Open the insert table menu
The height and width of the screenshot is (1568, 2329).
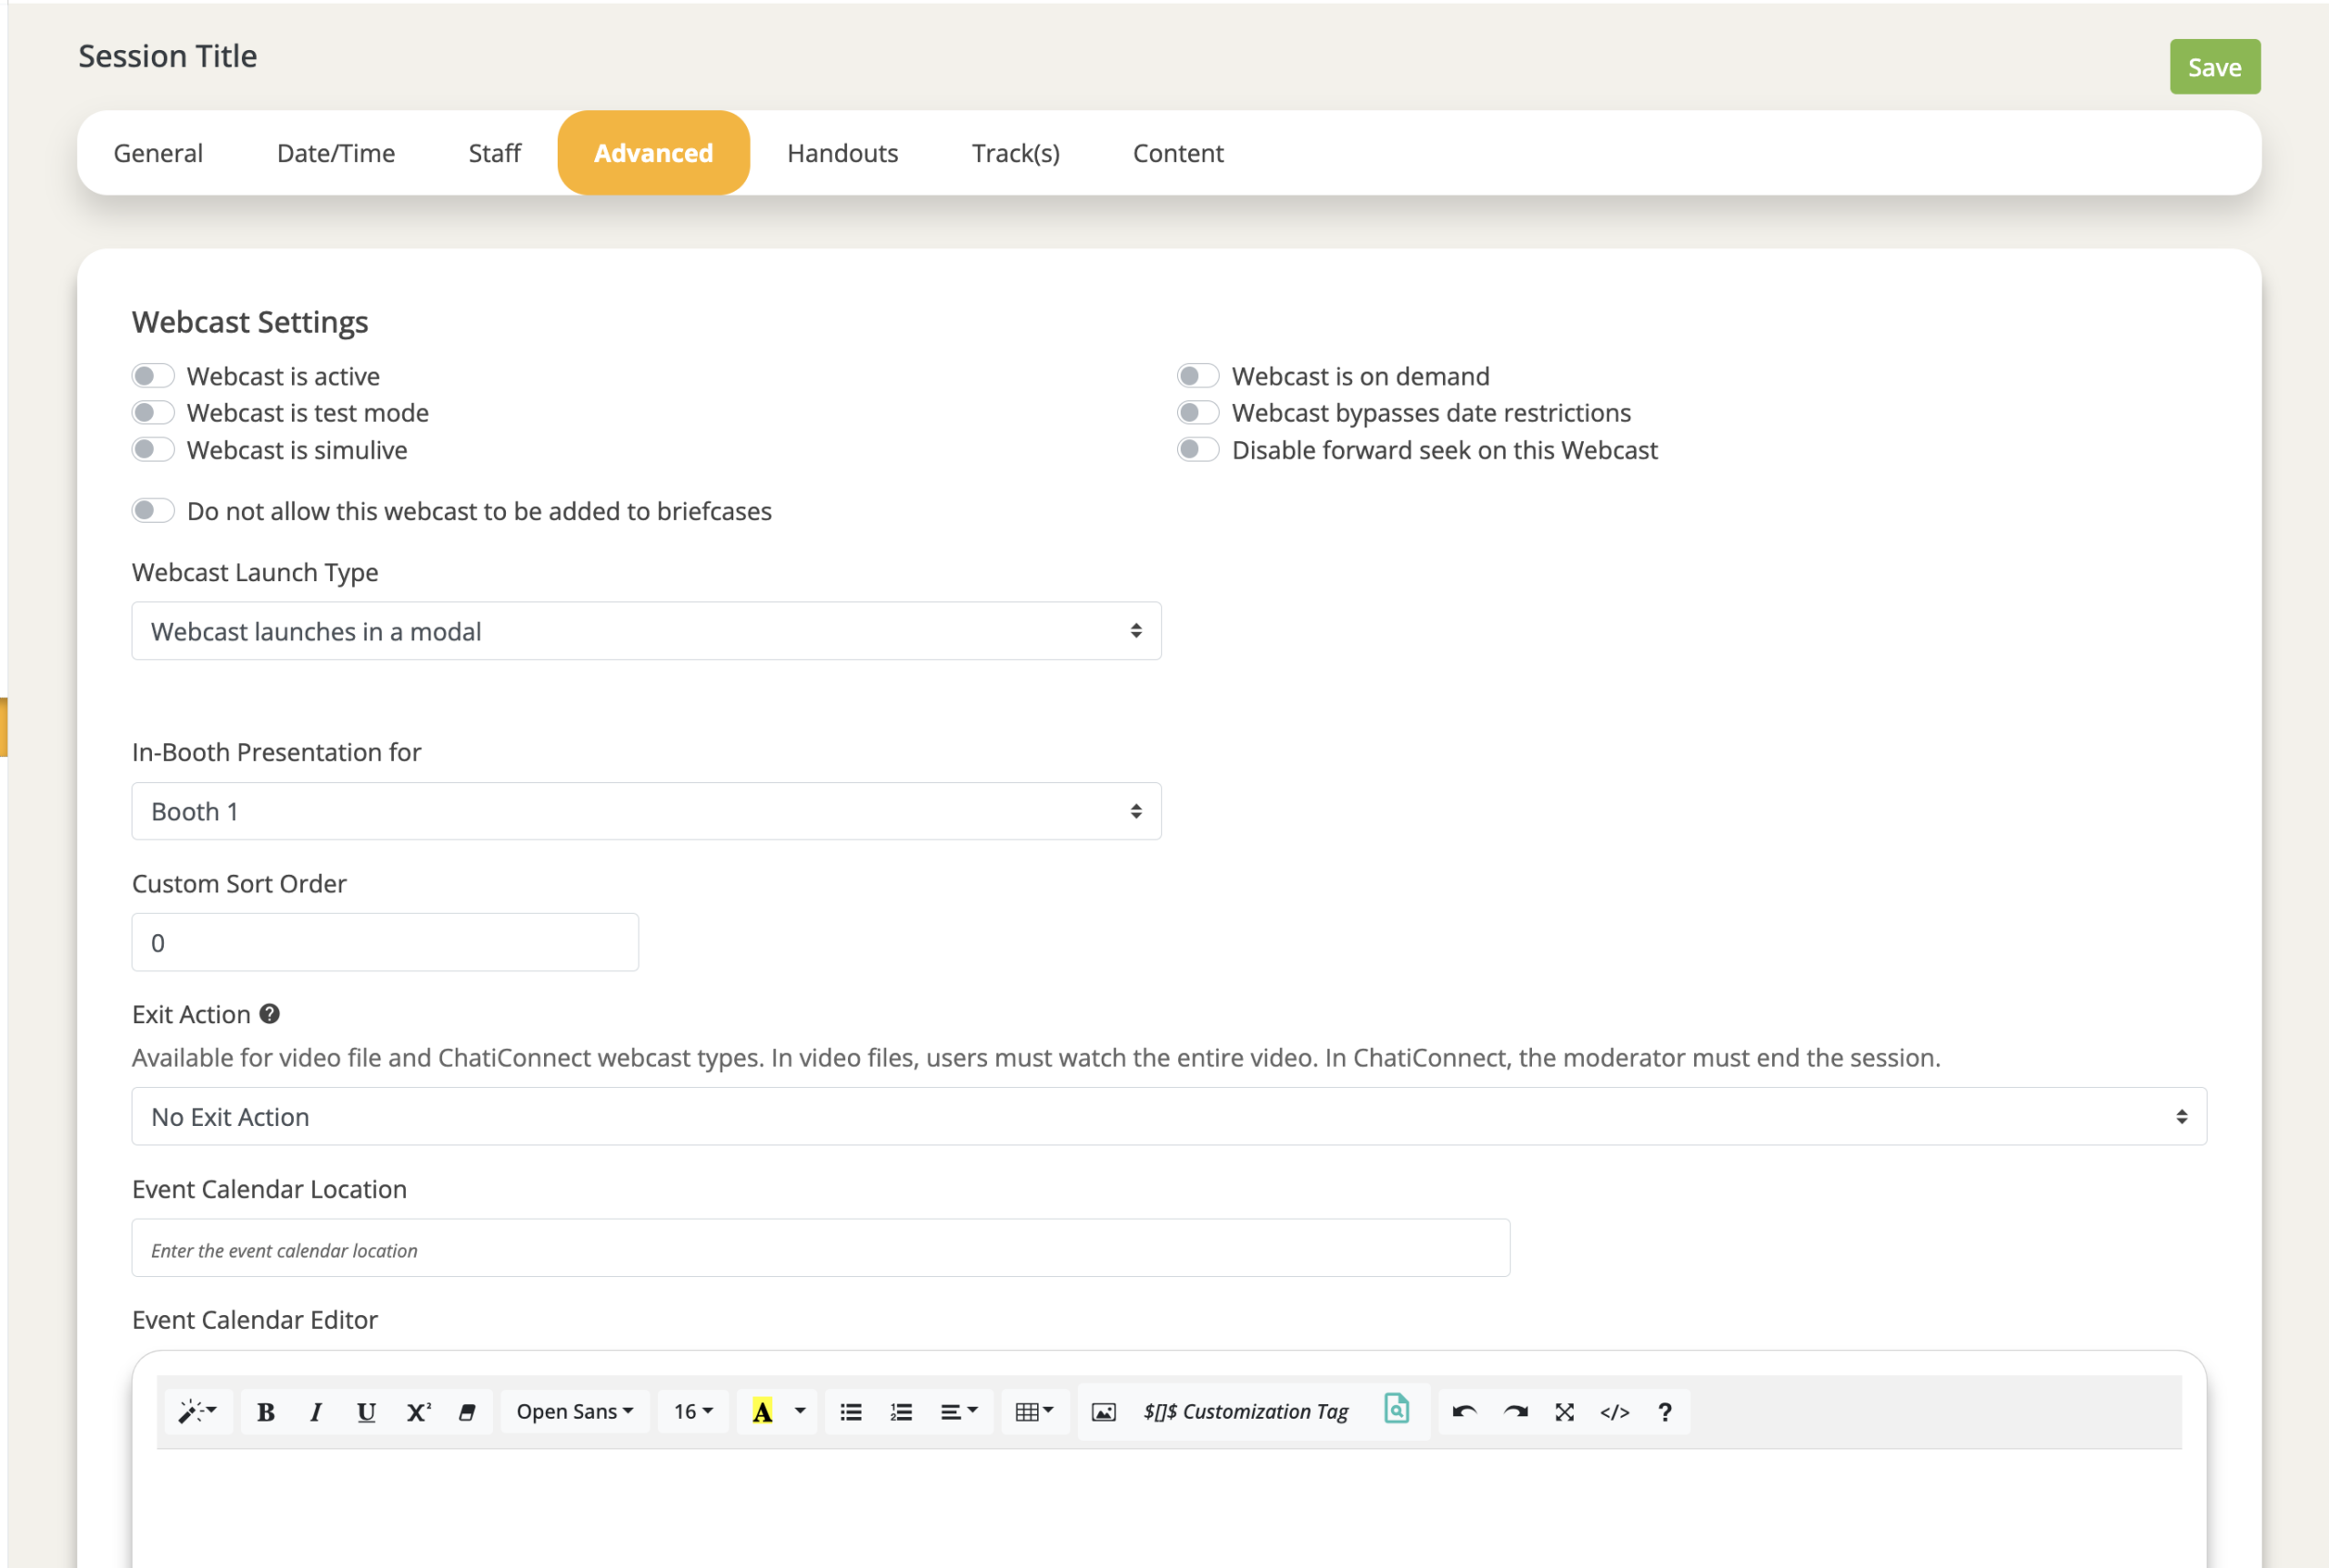coord(1035,1411)
